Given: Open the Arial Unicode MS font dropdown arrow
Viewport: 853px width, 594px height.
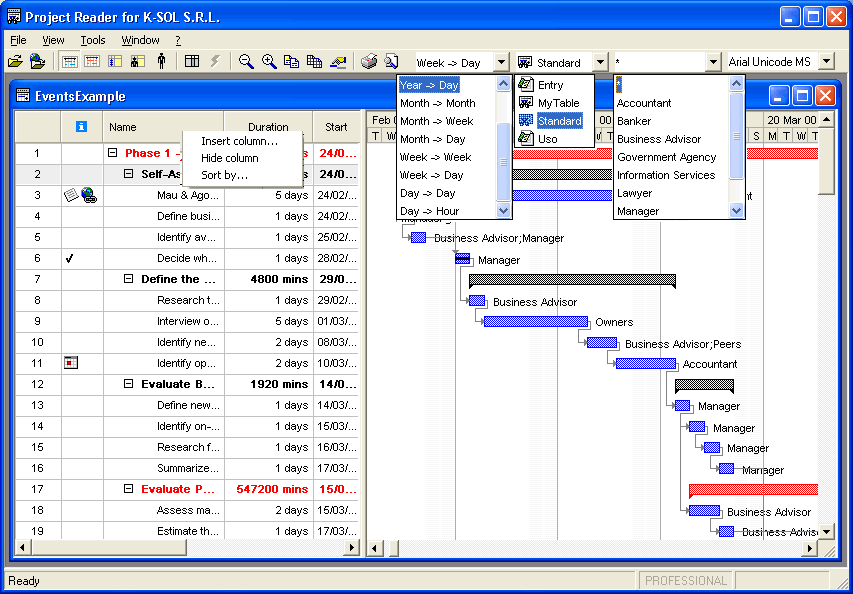Looking at the screenshot, I should pos(826,61).
